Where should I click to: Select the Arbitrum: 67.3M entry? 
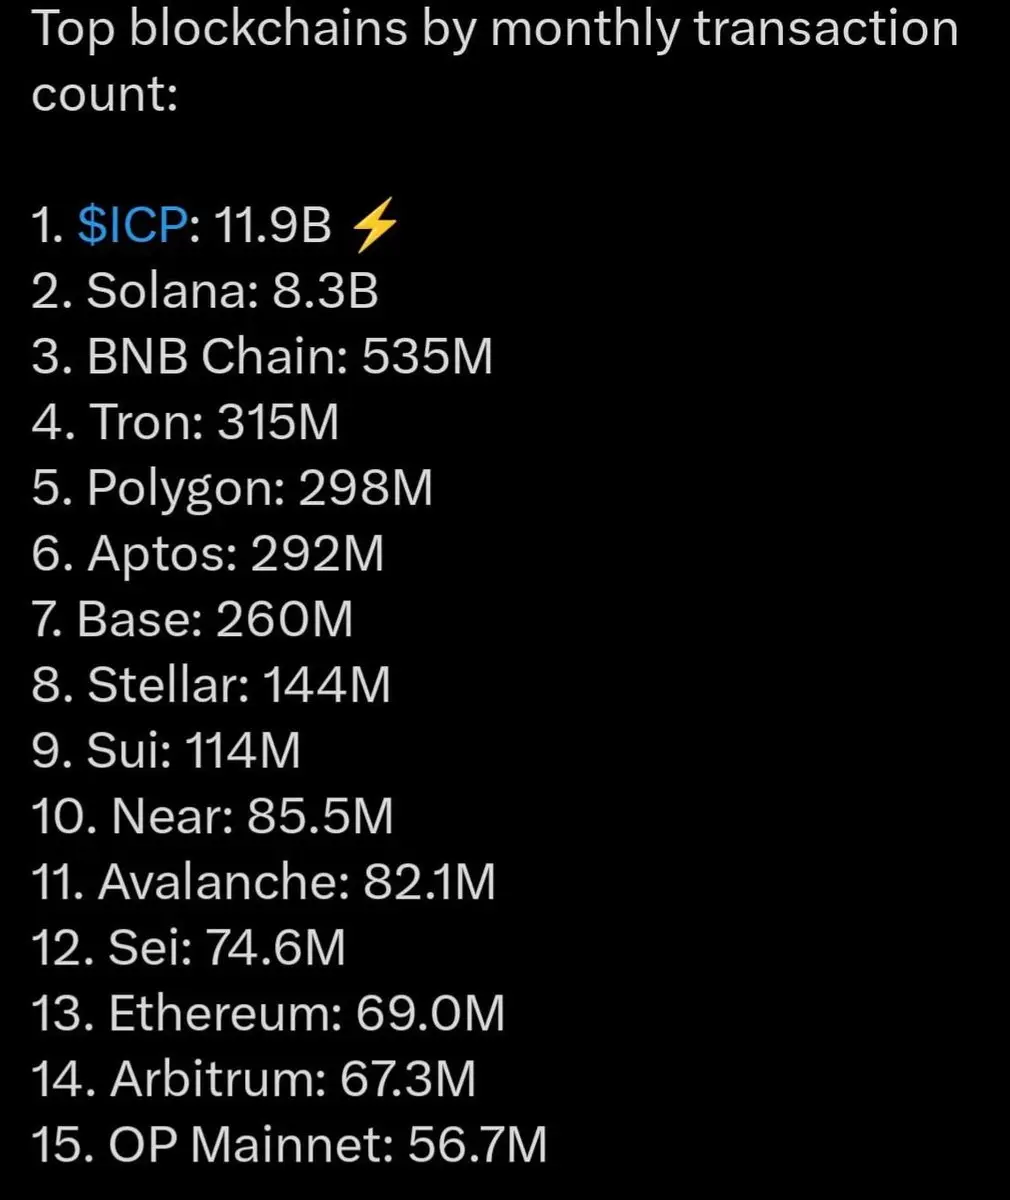[254, 1080]
